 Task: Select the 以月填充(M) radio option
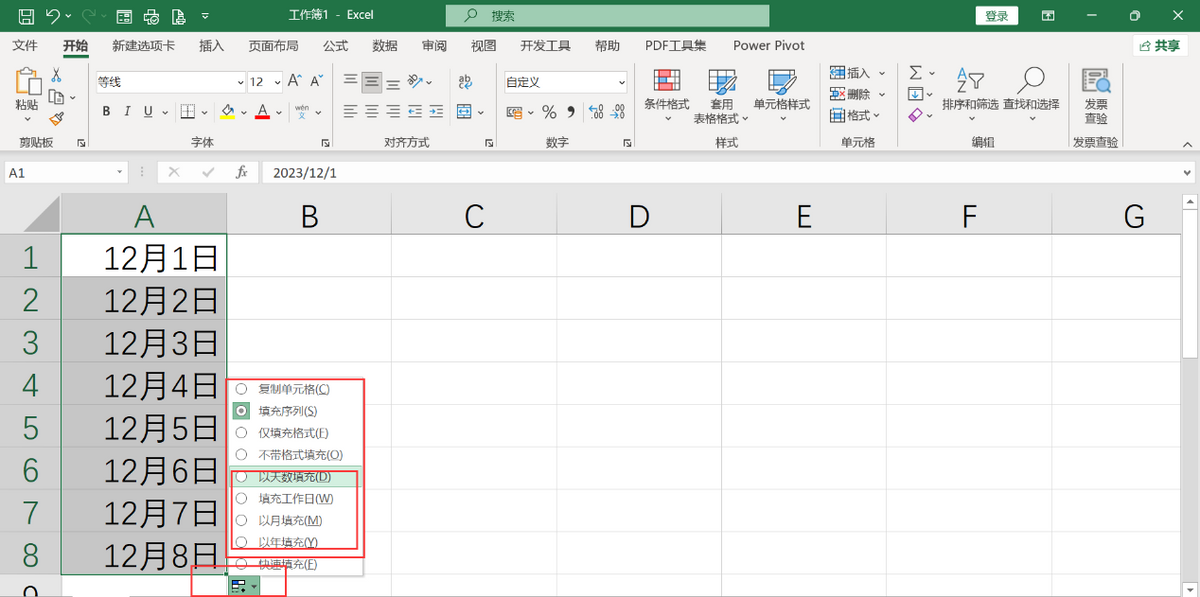(241, 520)
